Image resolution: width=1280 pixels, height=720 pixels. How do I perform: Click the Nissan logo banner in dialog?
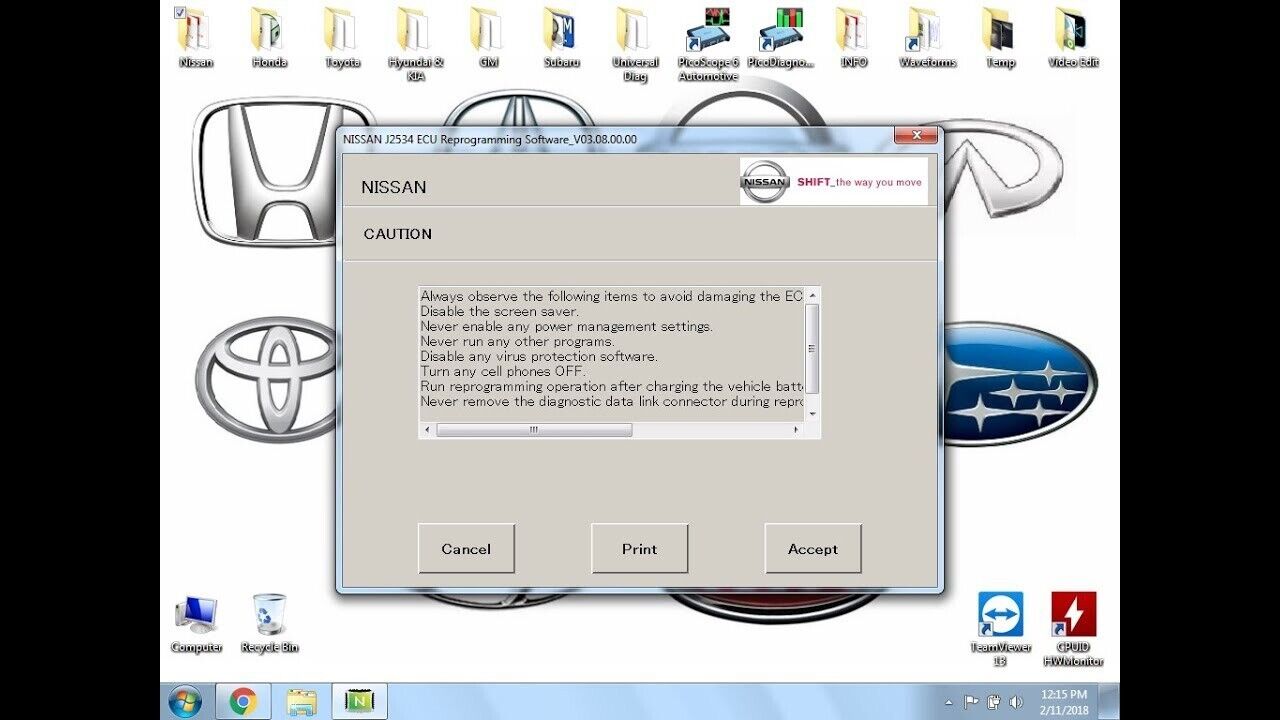(x=834, y=181)
